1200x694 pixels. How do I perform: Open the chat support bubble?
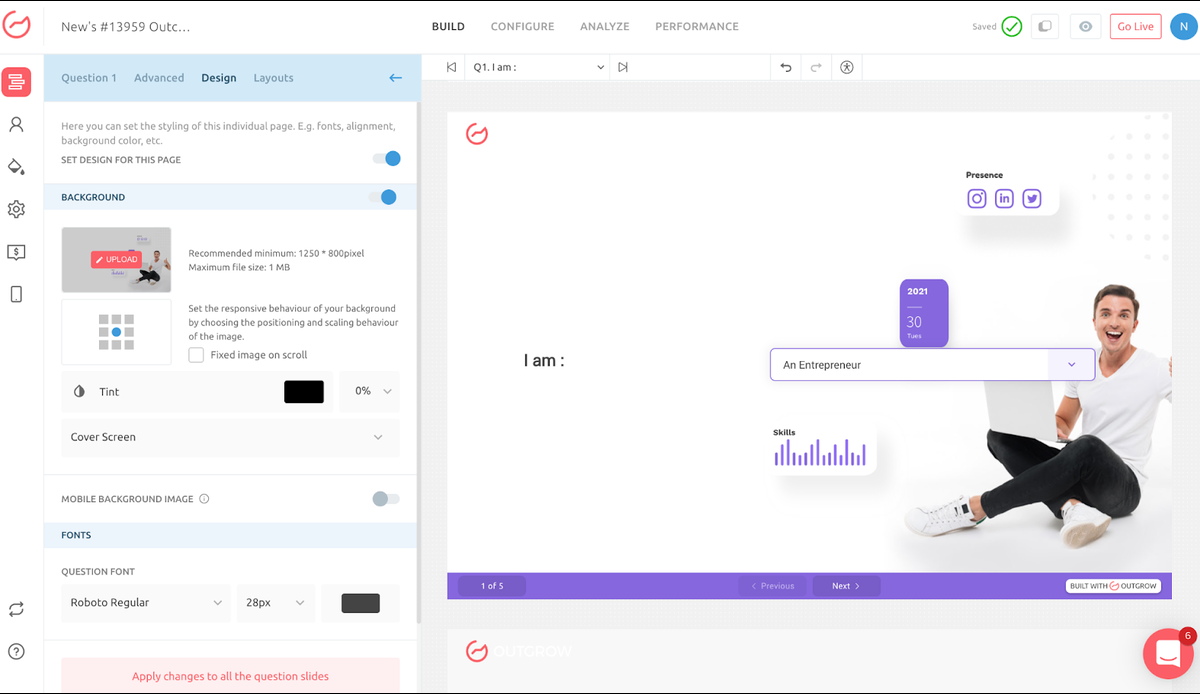(1167, 653)
